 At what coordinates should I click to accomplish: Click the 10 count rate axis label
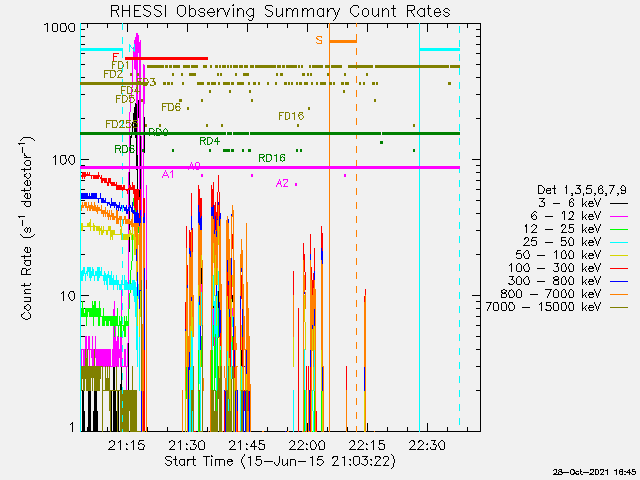point(68,296)
